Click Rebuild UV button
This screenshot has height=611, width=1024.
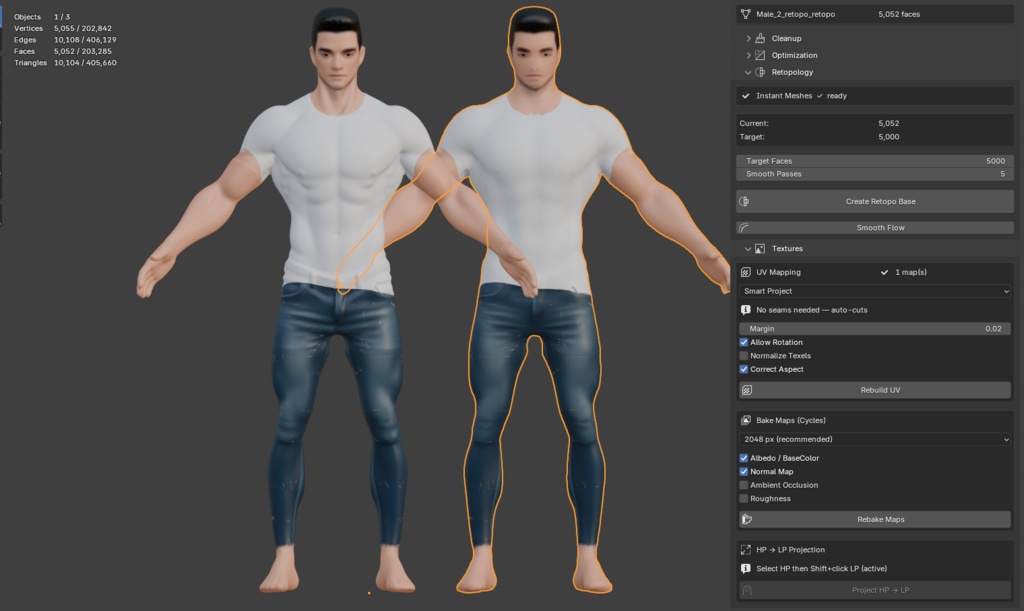pos(875,390)
